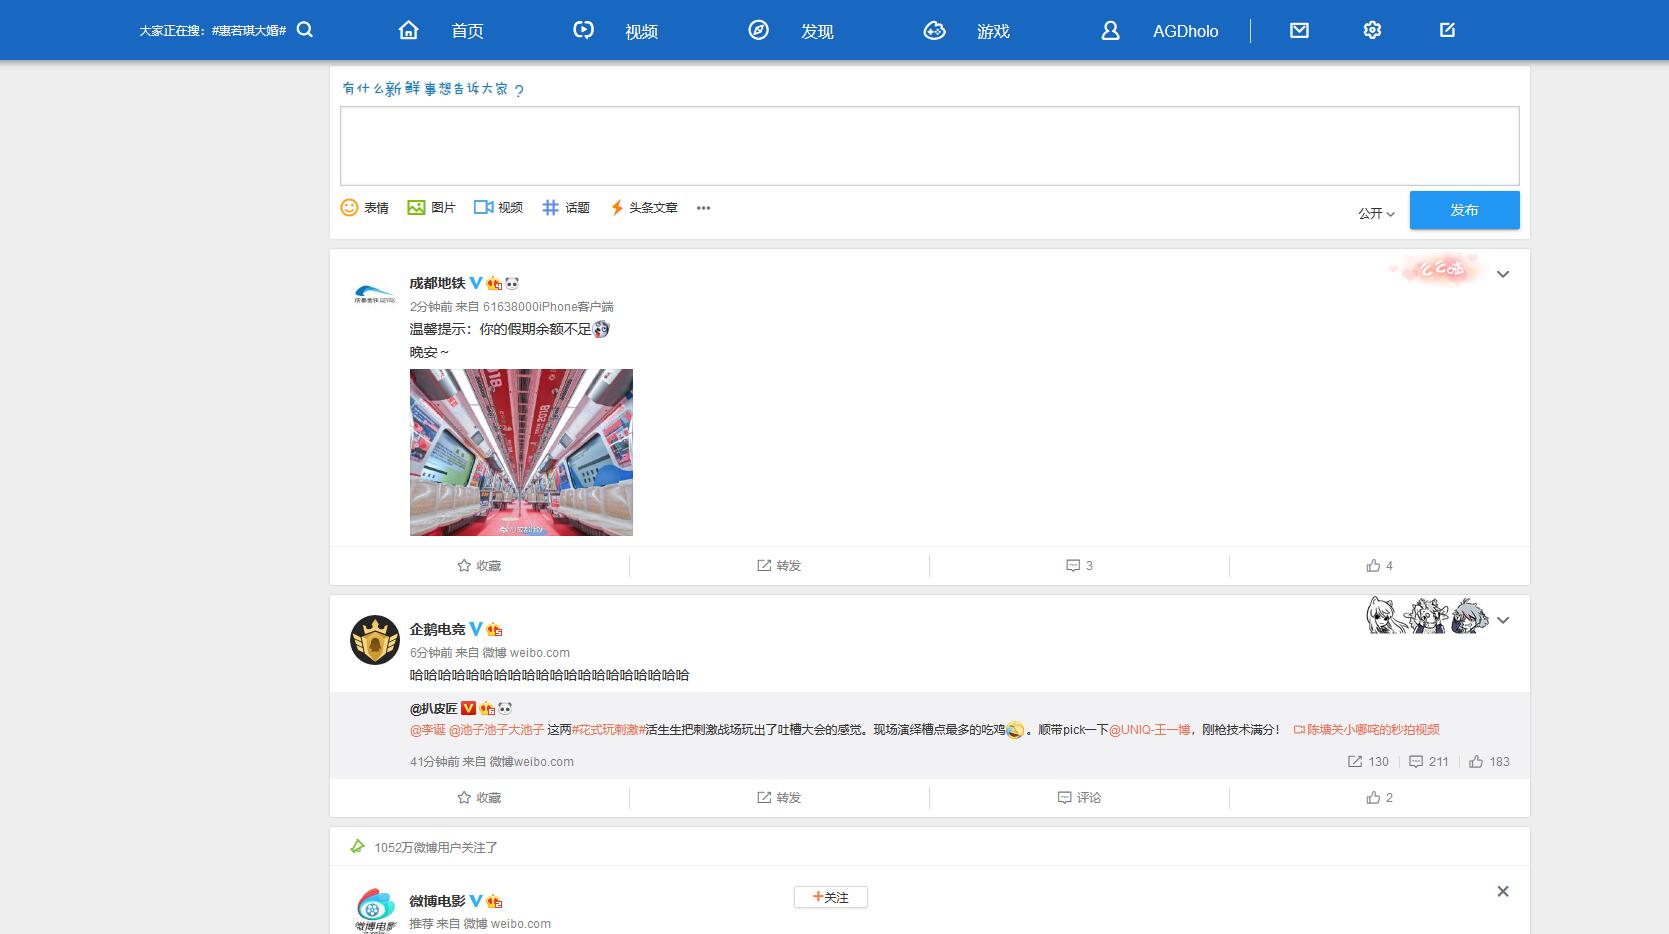Viewport: 1669px width, 934px height.
Task: Open Weibo messages via the envelope icon
Action: click(x=1298, y=30)
